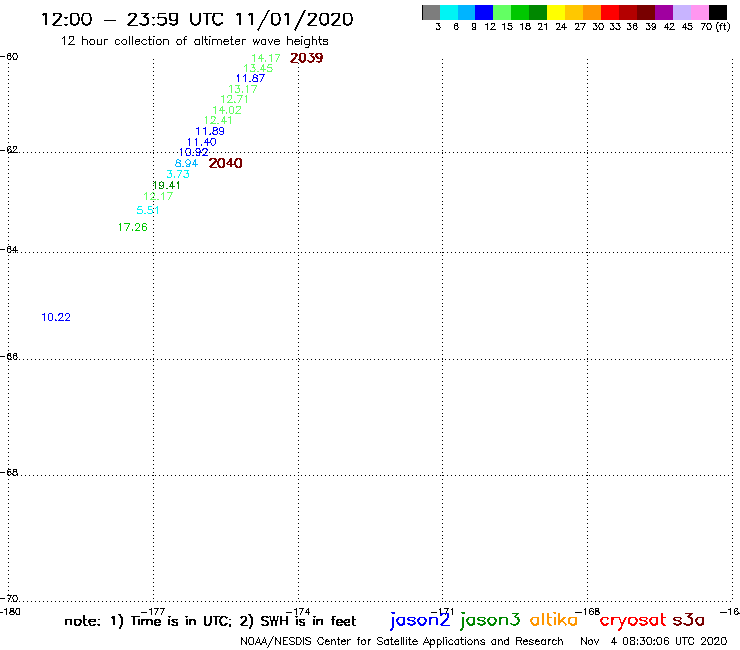Viewport: 740px width, 650px height.
Task: Select the isolated blue value 10.22
Action: [56, 317]
